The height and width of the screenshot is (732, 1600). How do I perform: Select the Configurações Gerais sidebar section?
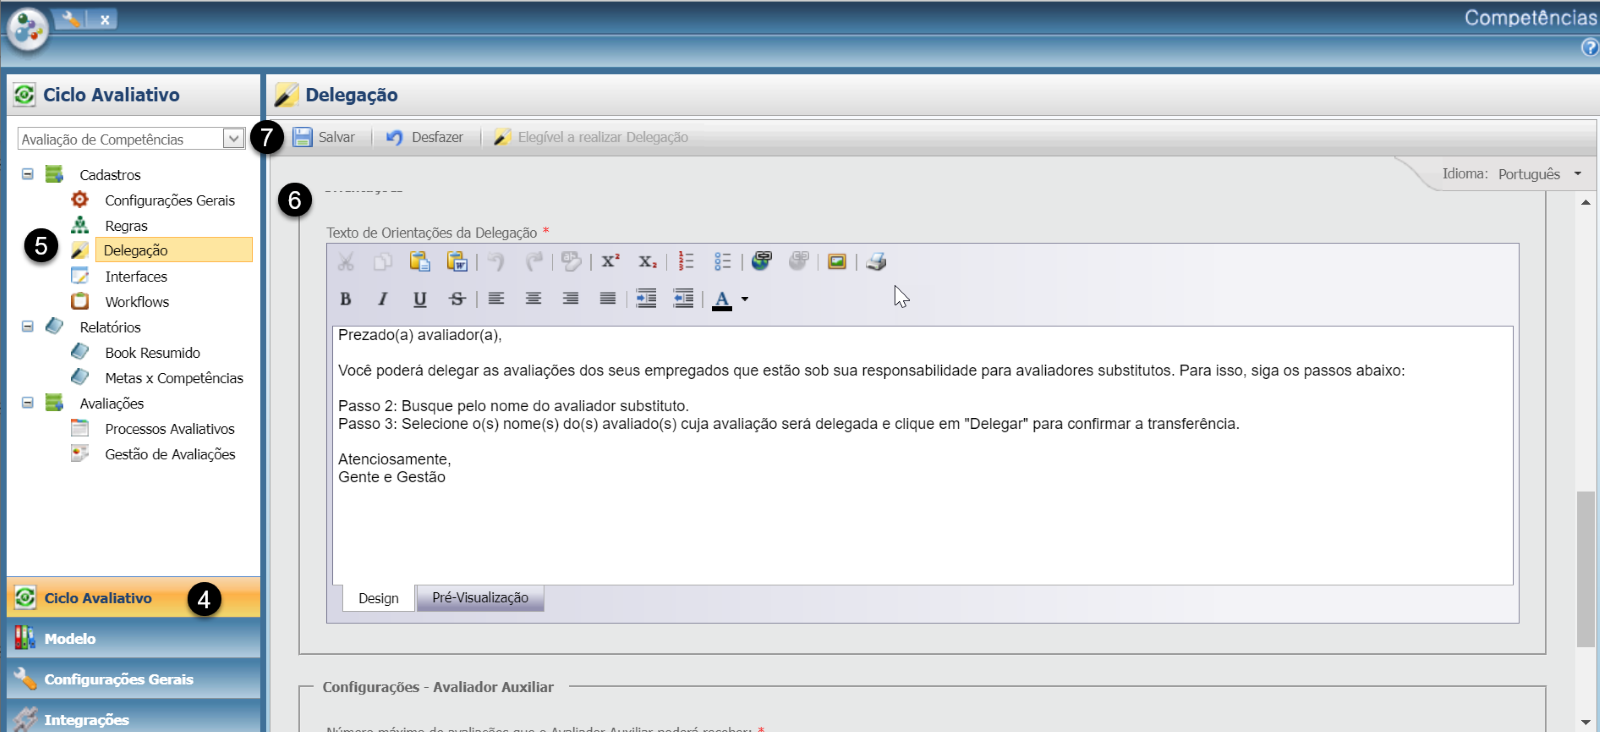click(x=133, y=679)
